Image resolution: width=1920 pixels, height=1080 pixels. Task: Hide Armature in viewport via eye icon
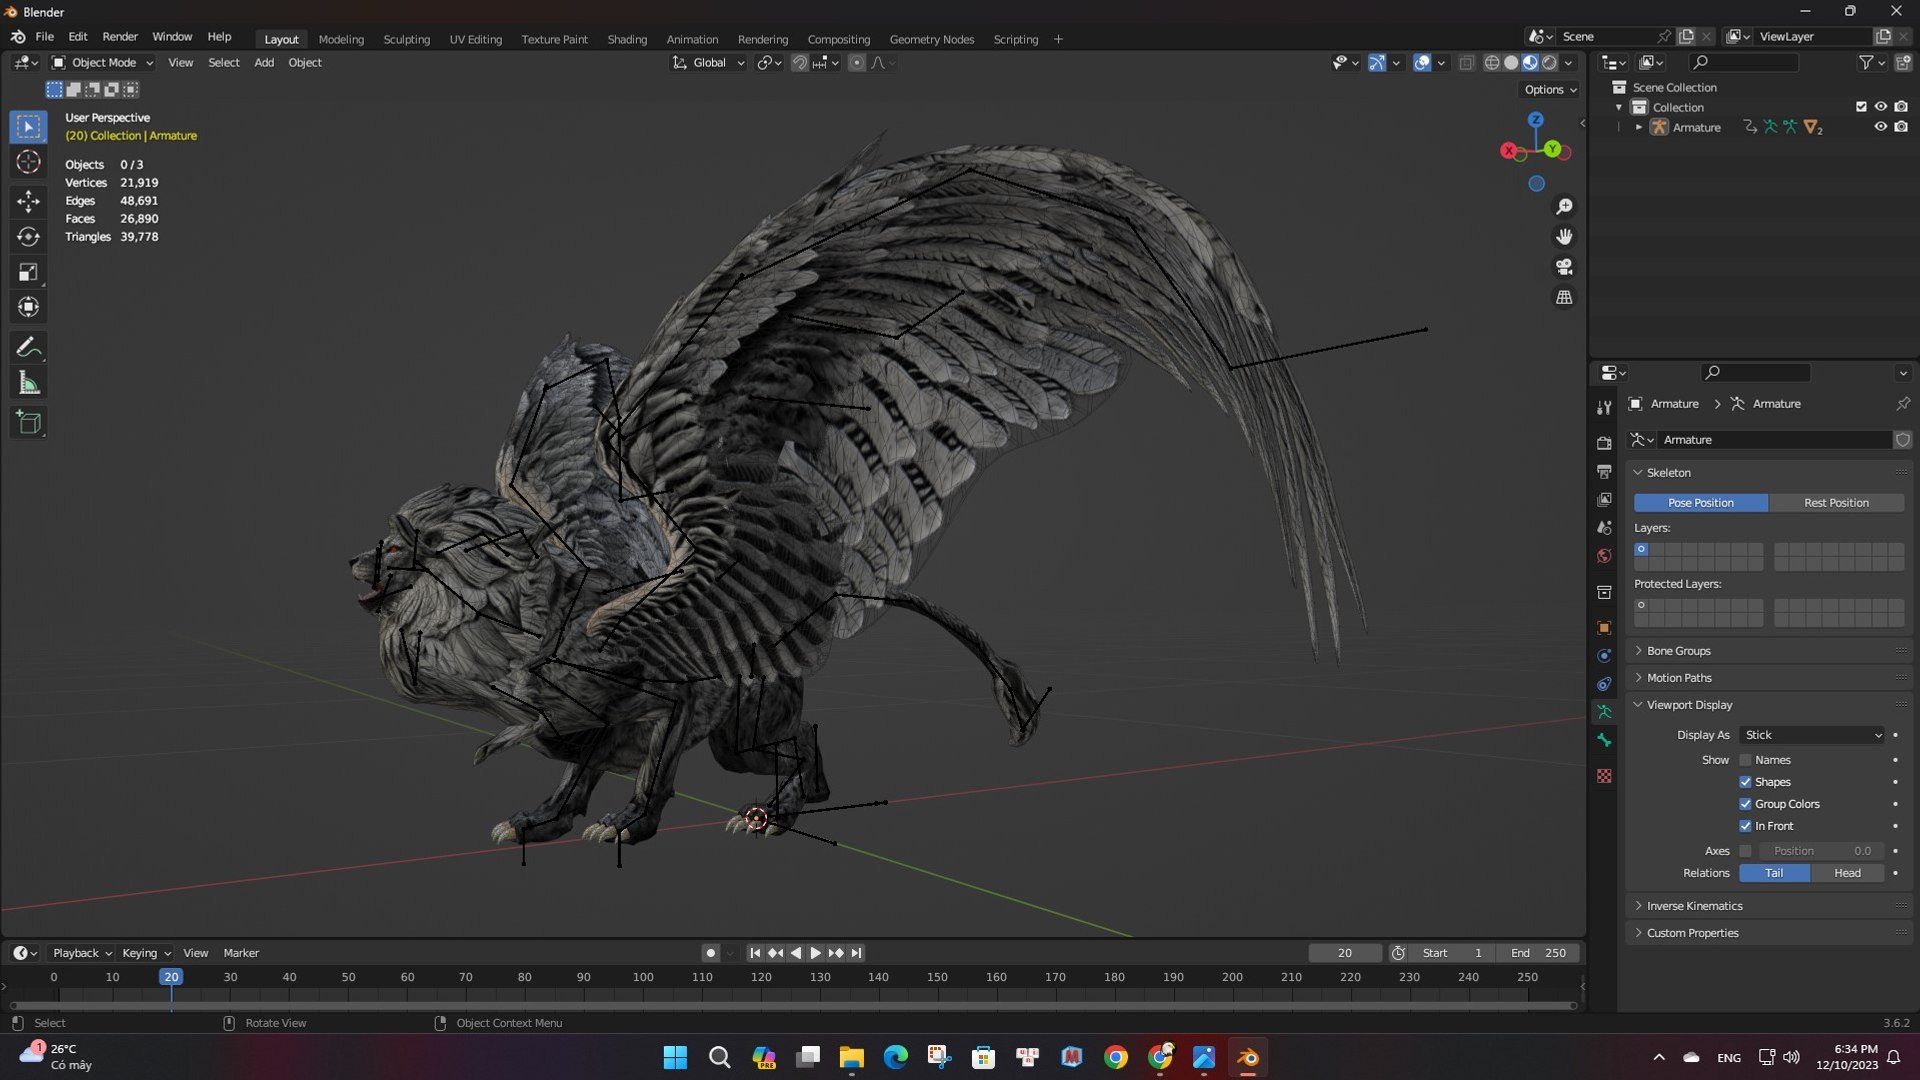click(x=1880, y=127)
